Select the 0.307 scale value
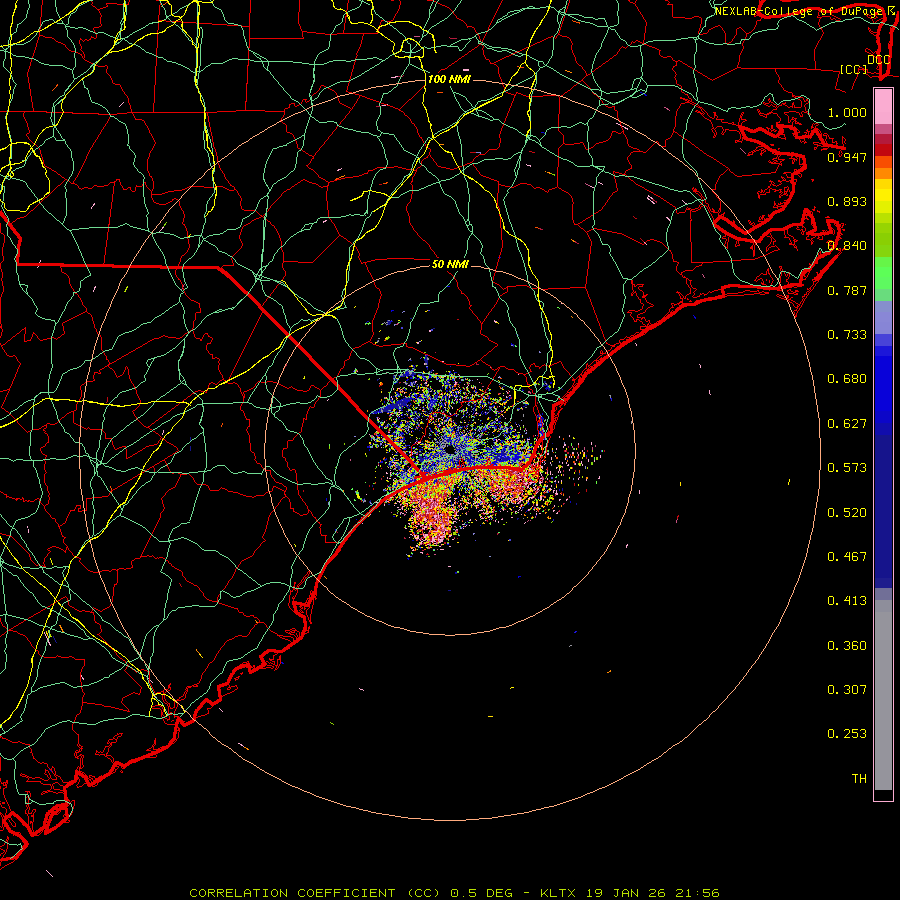The height and width of the screenshot is (900, 900). coord(847,690)
